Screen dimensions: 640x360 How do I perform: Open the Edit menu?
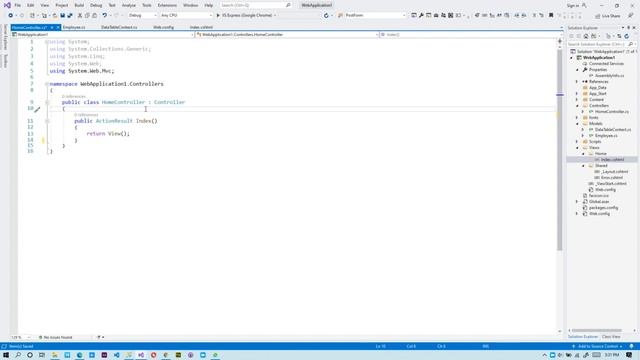tap(31, 5)
